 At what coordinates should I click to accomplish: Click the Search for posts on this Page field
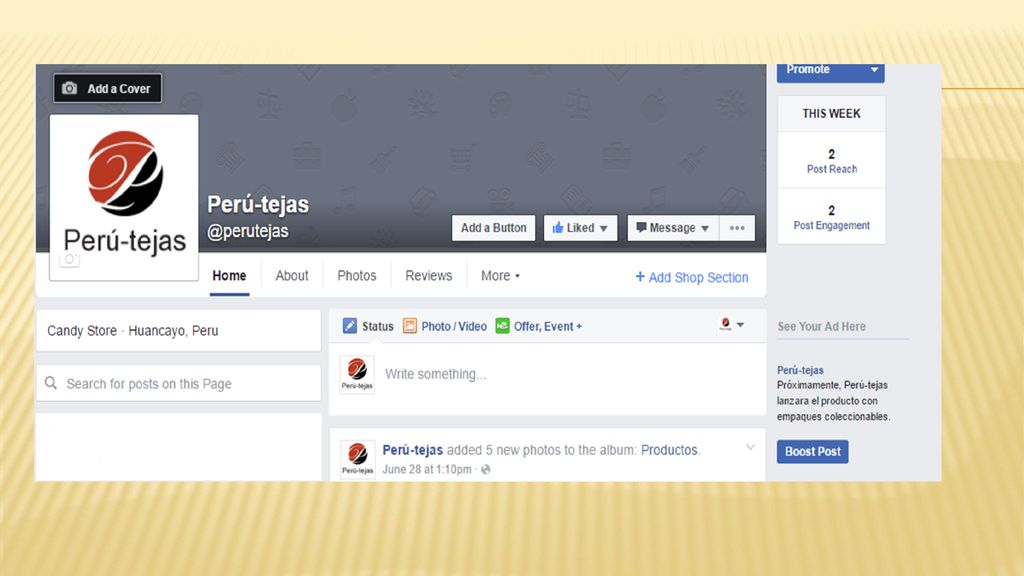tap(178, 383)
